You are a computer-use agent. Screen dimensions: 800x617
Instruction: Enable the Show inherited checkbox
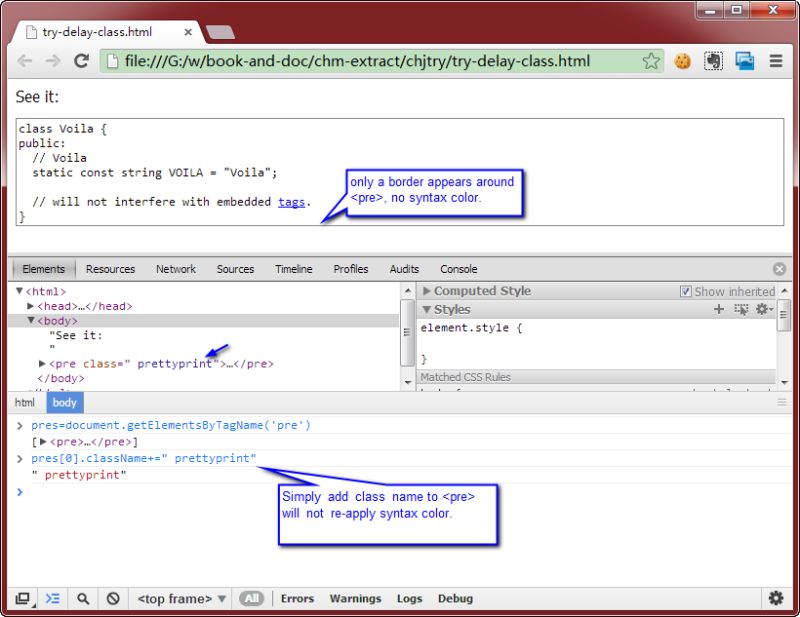pos(686,291)
